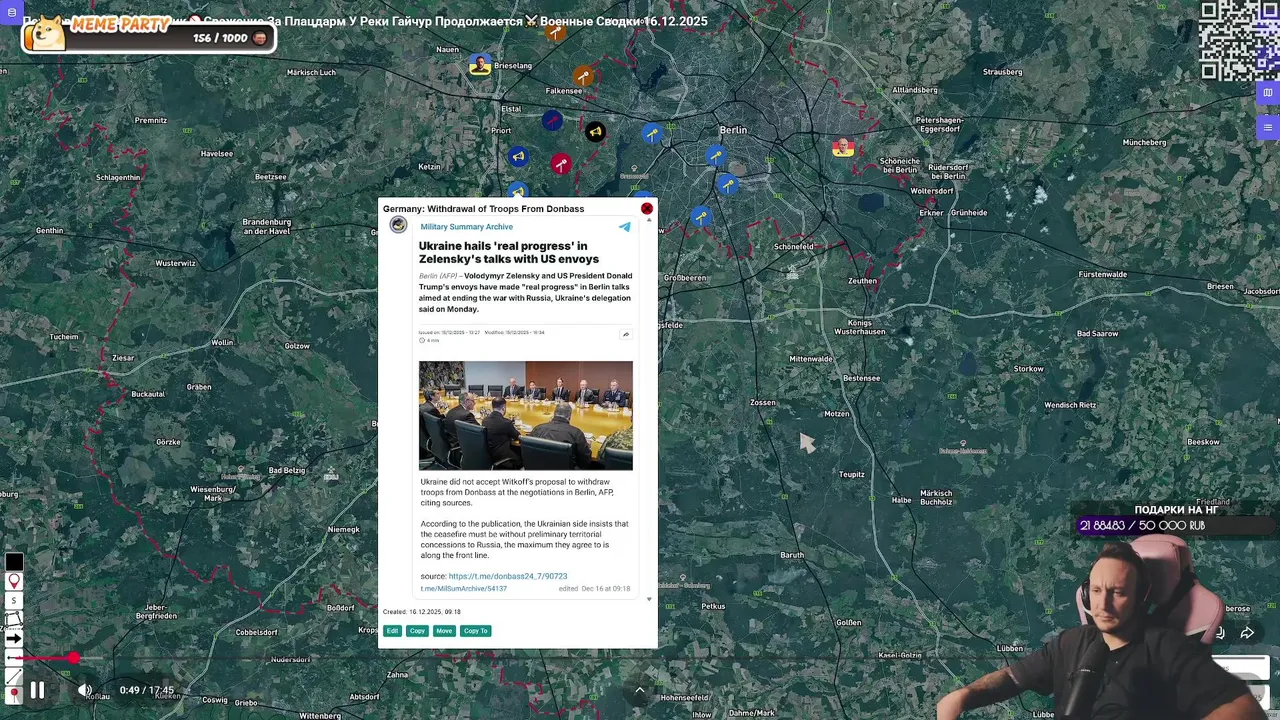The height and width of the screenshot is (720, 1280).
Task: Click the Berlin city label on map
Action: 733,130
